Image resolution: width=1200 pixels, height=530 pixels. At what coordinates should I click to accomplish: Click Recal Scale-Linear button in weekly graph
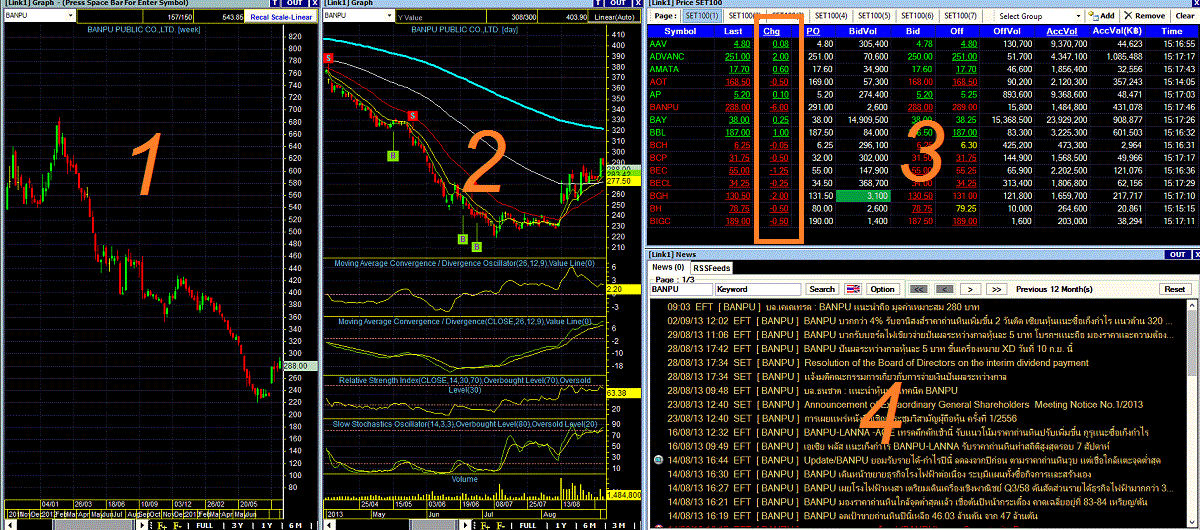click(281, 17)
